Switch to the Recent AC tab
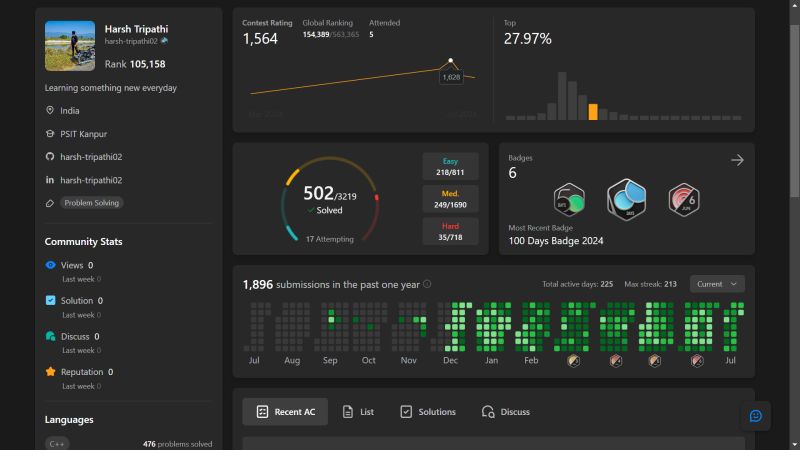 (285, 412)
